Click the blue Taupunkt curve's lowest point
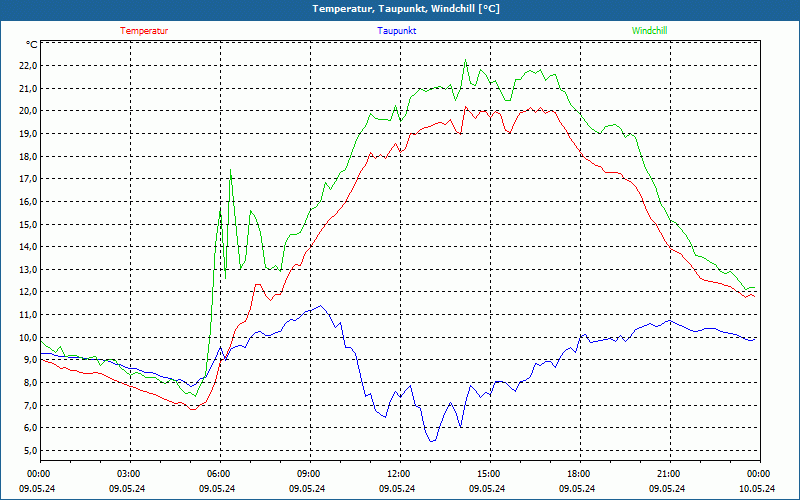The width and height of the screenshot is (800, 500). [431, 441]
